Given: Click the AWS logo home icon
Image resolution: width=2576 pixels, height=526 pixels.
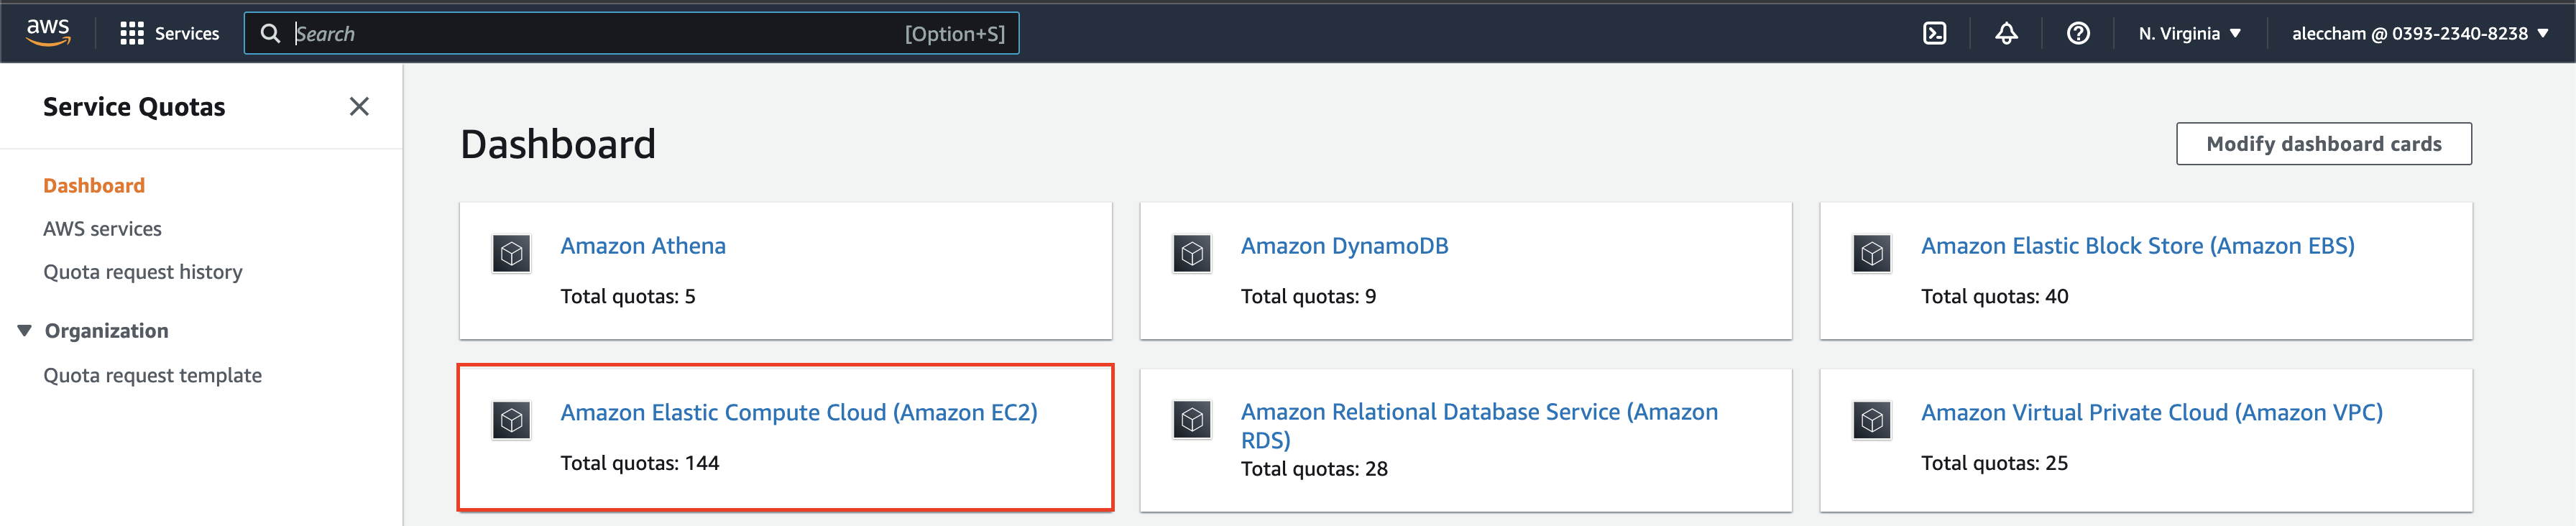Looking at the screenshot, I should [48, 33].
